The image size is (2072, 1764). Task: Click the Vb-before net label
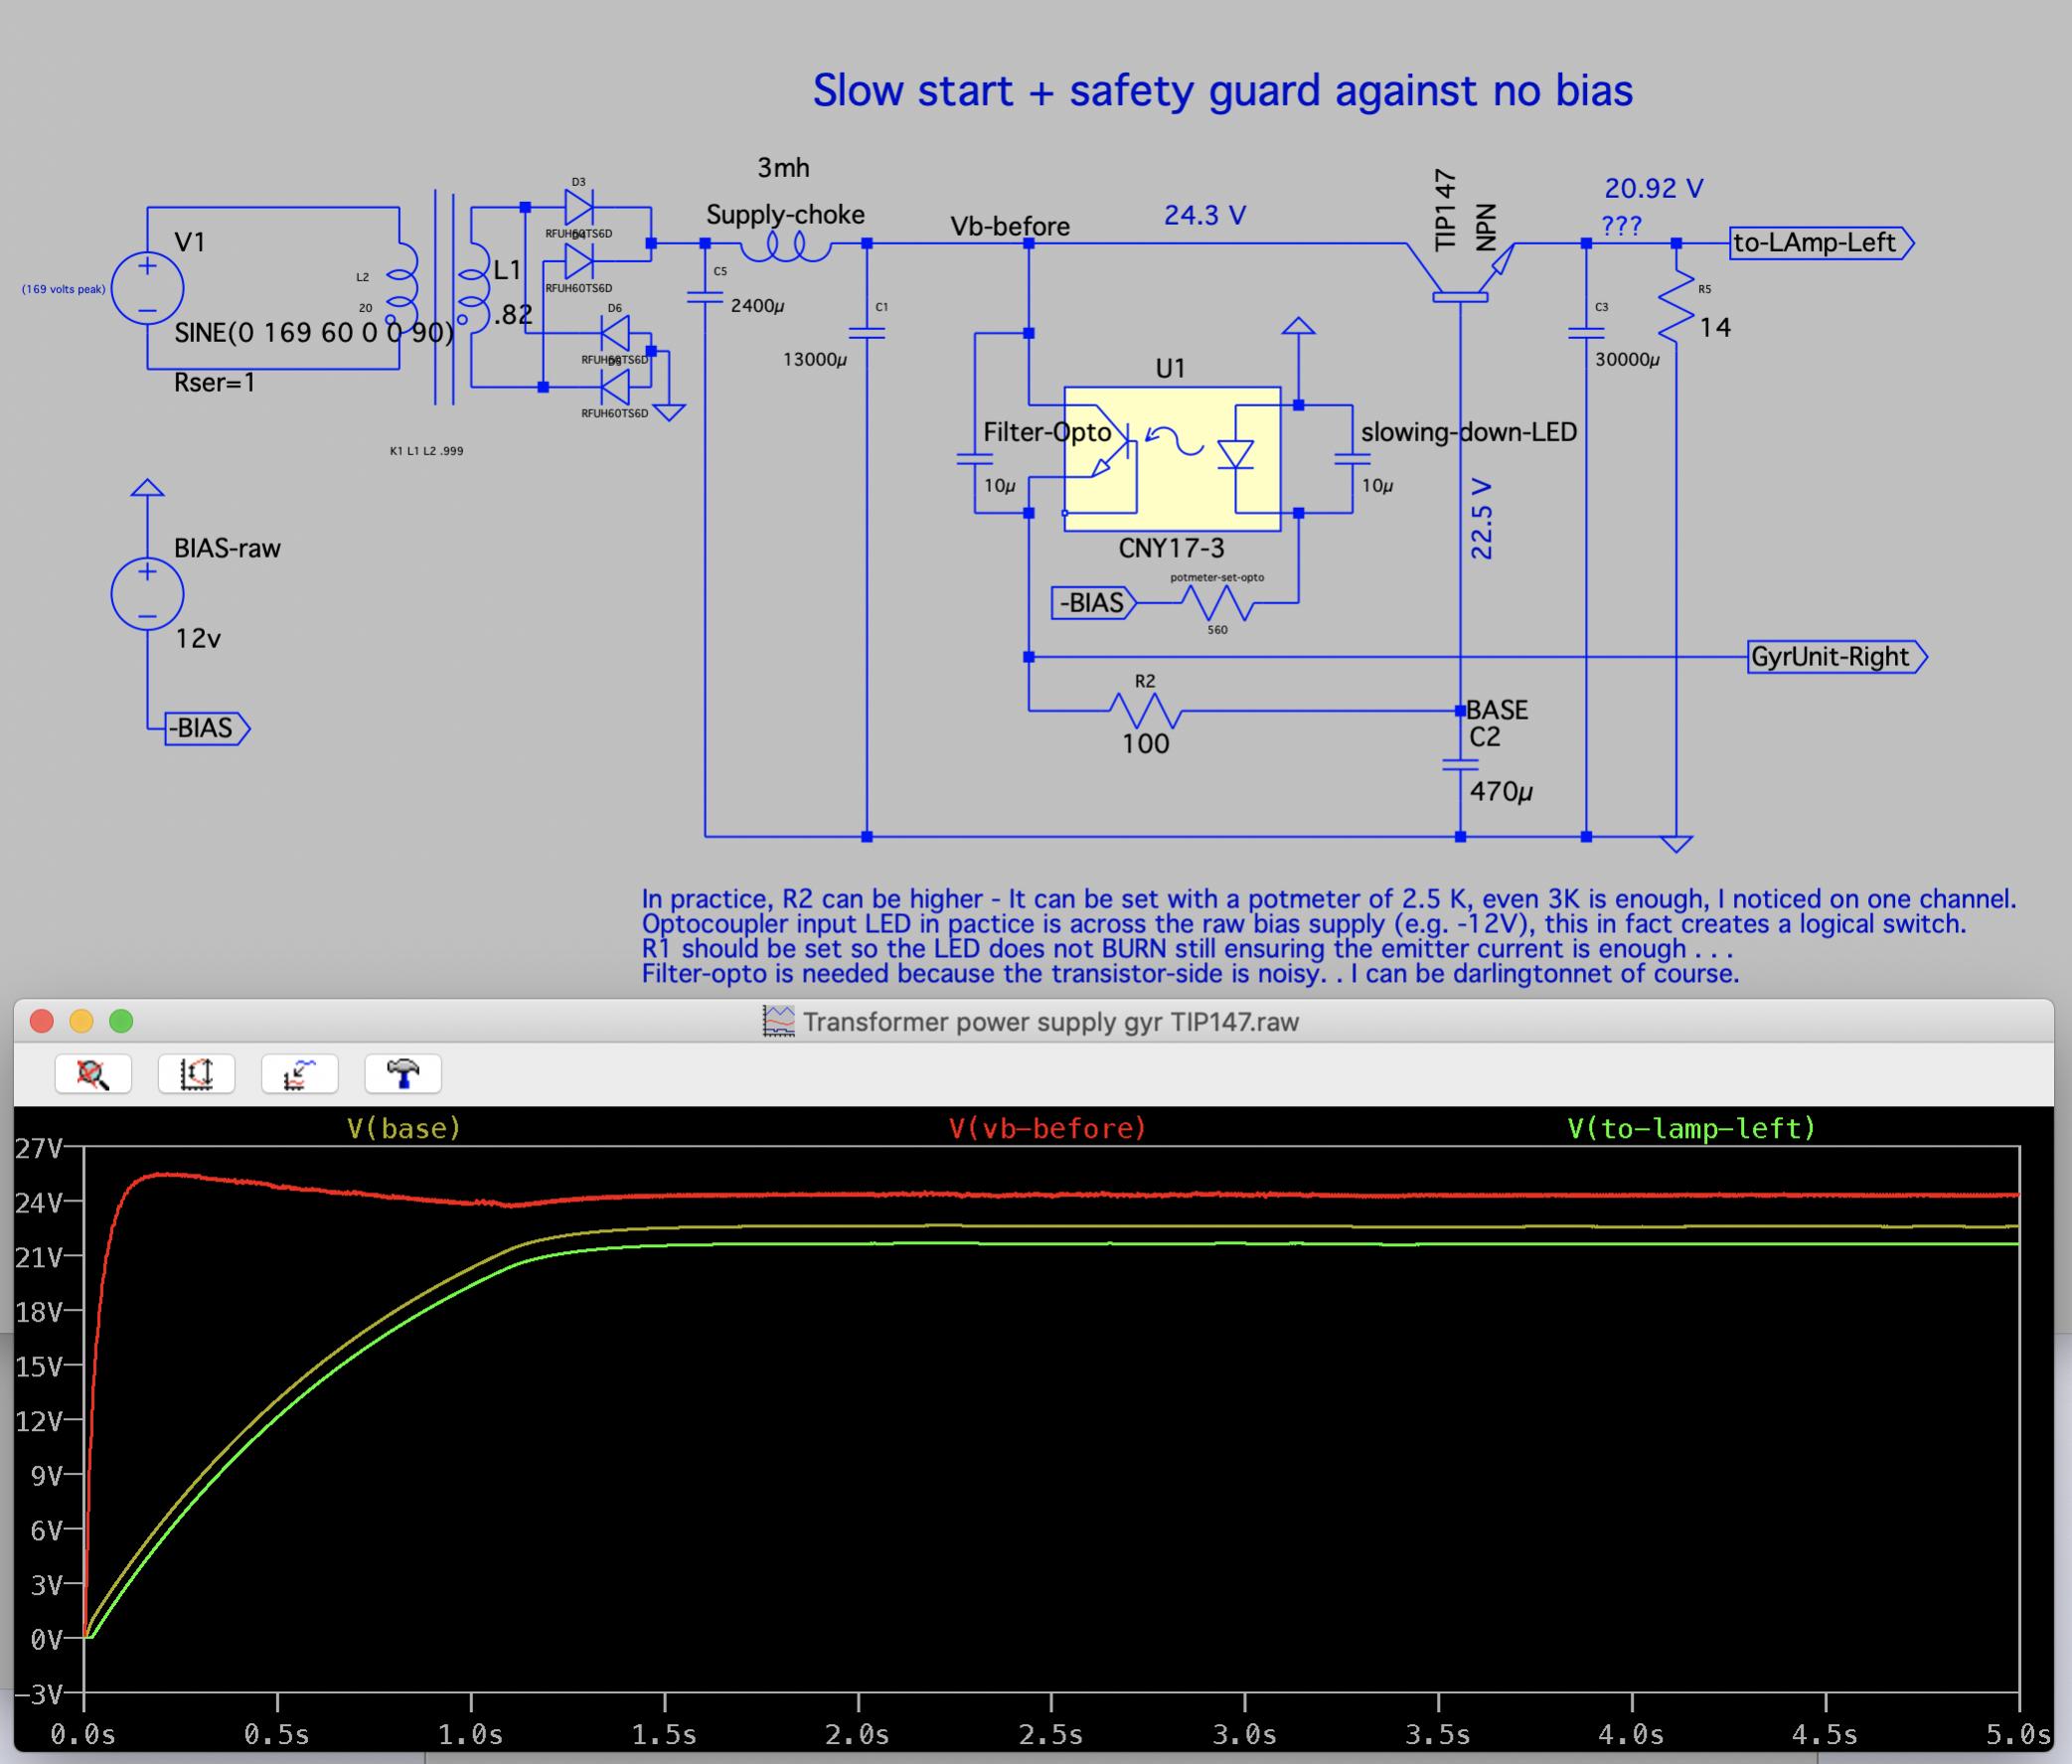[x=1010, y=227]
